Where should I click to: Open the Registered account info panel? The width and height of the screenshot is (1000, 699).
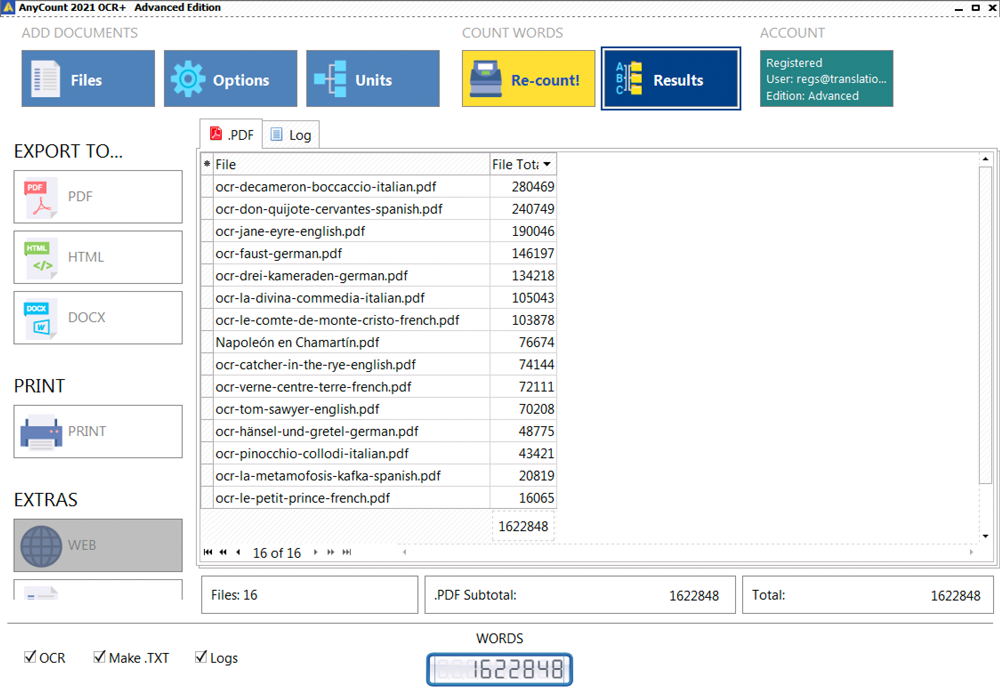tap(826, 78)
